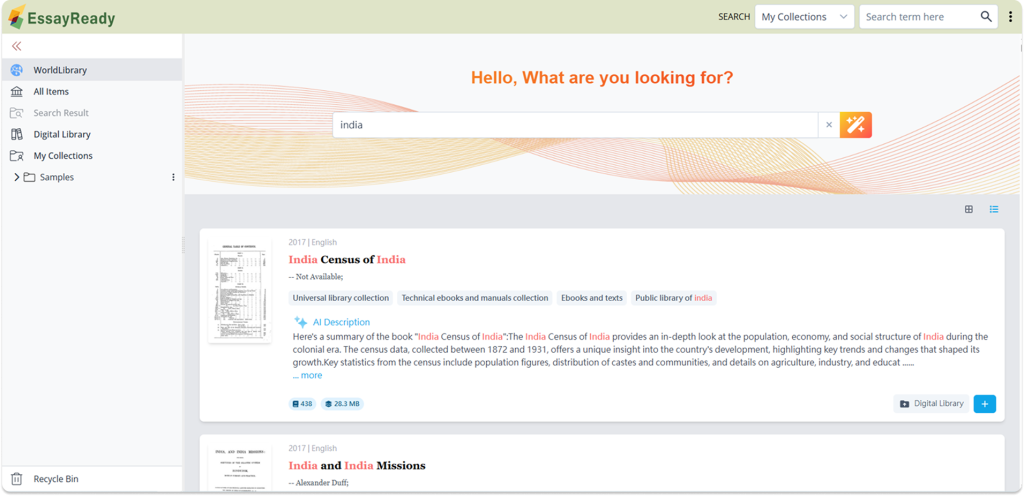Click the Digital Library button on census card
The image size is (1024, 496).
[931, 404]
